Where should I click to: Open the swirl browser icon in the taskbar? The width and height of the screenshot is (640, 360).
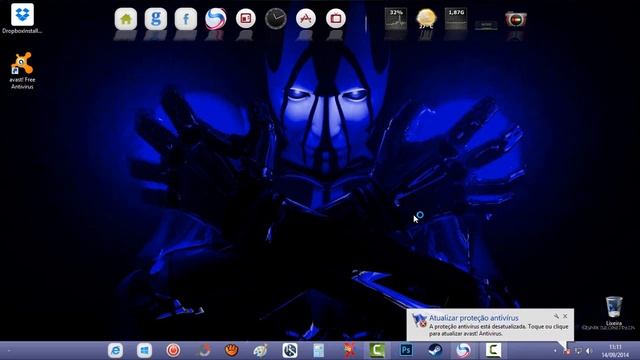pyautogui.click(x=464, y=350)
